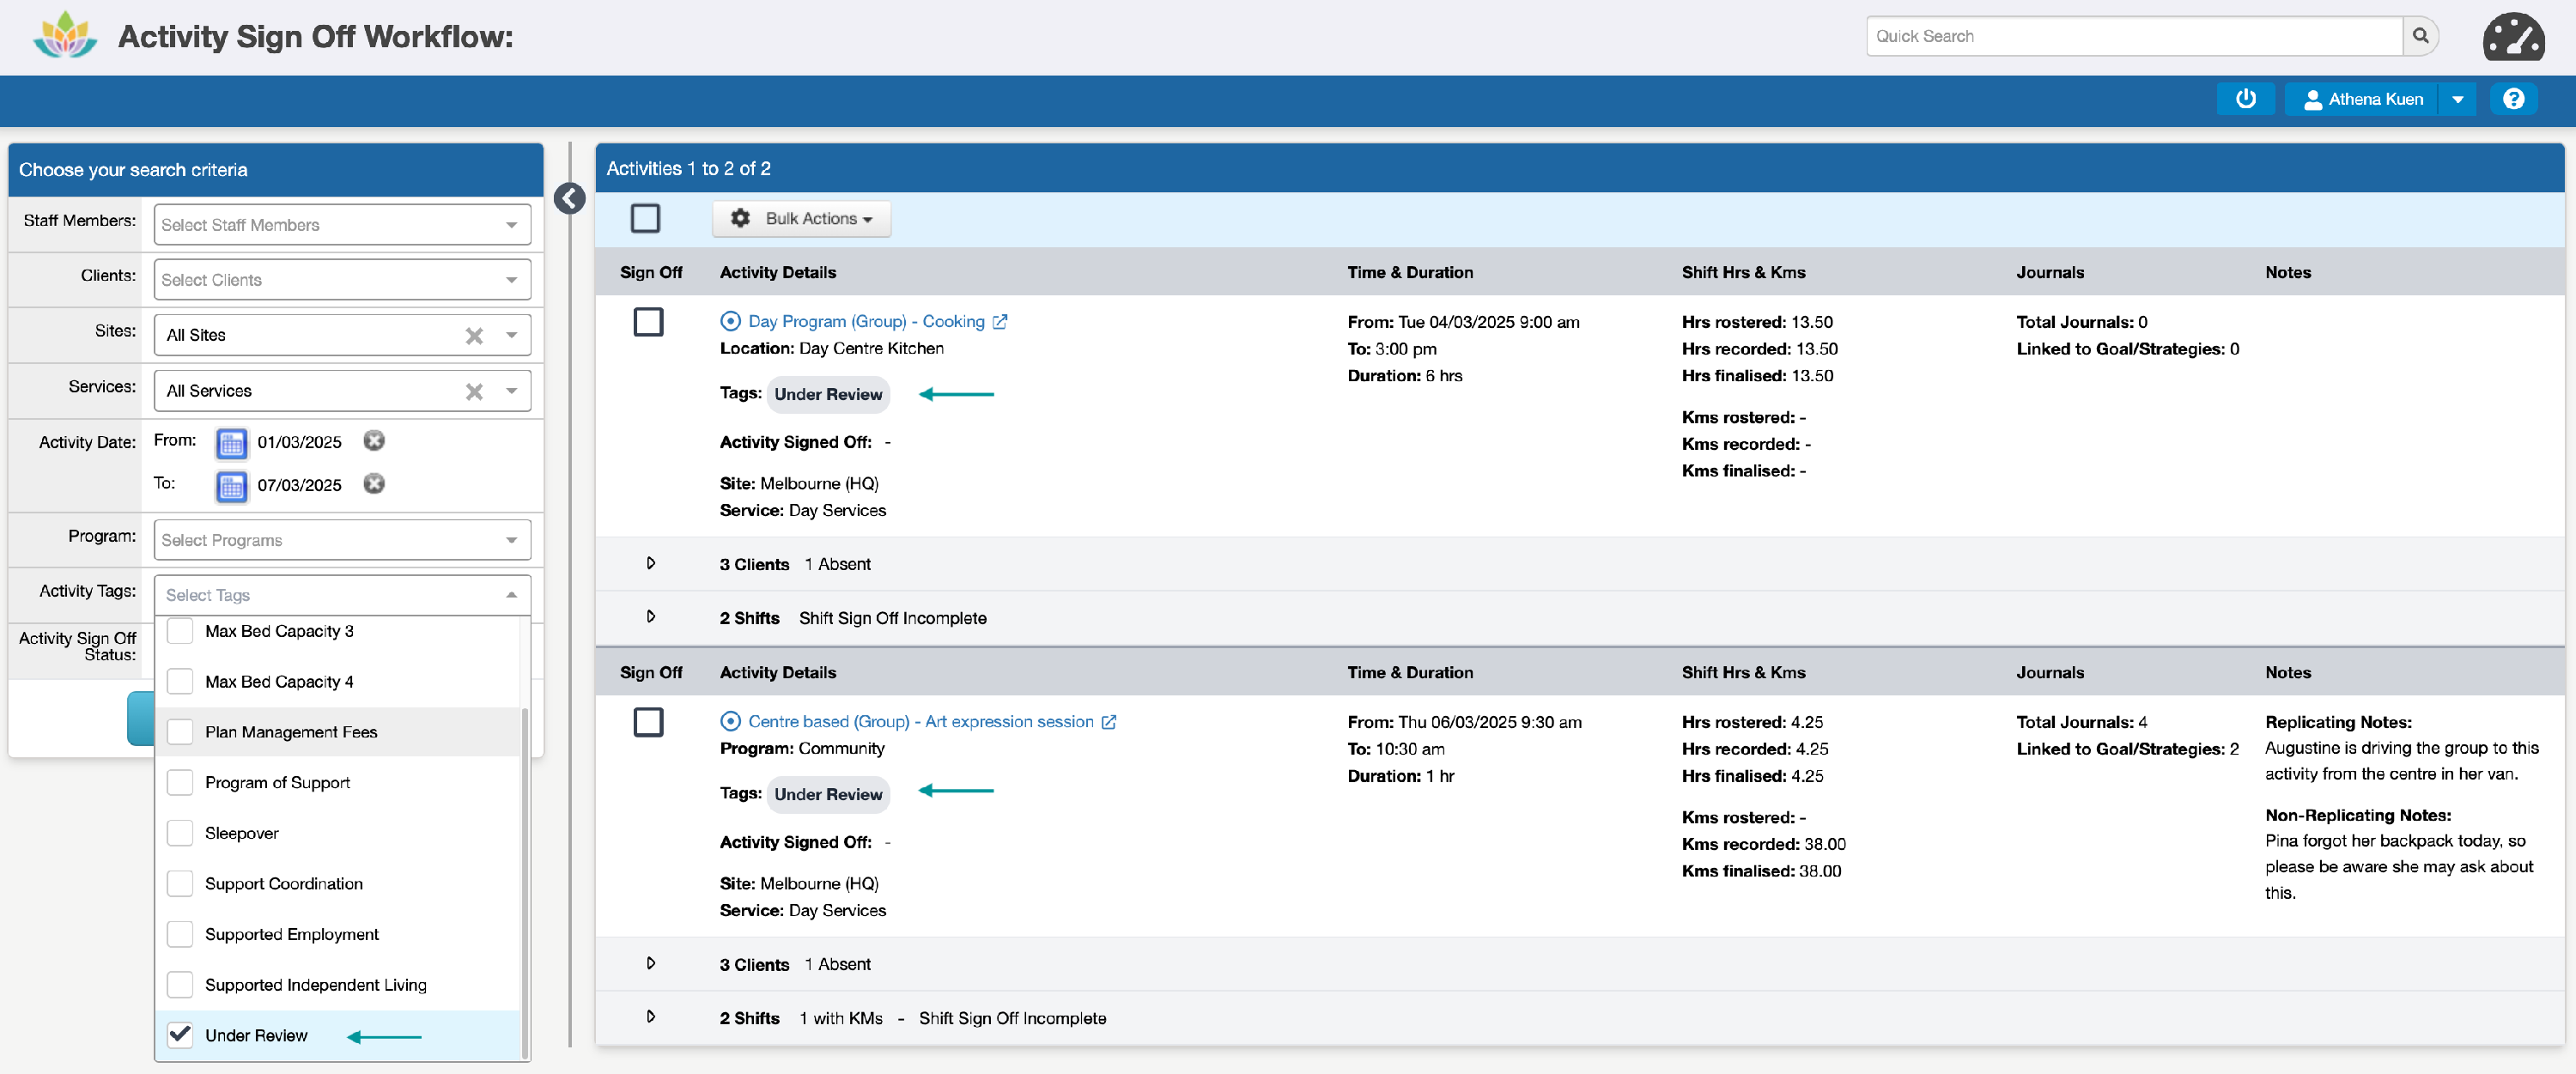The width and height of the screenshot is (2576, 1074).
Task: Expand the Athena Kuen user menu arrow
Action: click(2457, 99)
